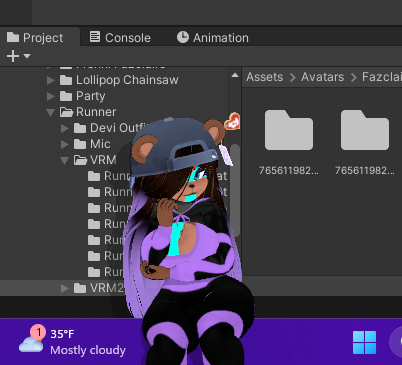The image size is (402, 365).
Task: Click the folder tree scroll-up arrow
Action: [235, 75]
